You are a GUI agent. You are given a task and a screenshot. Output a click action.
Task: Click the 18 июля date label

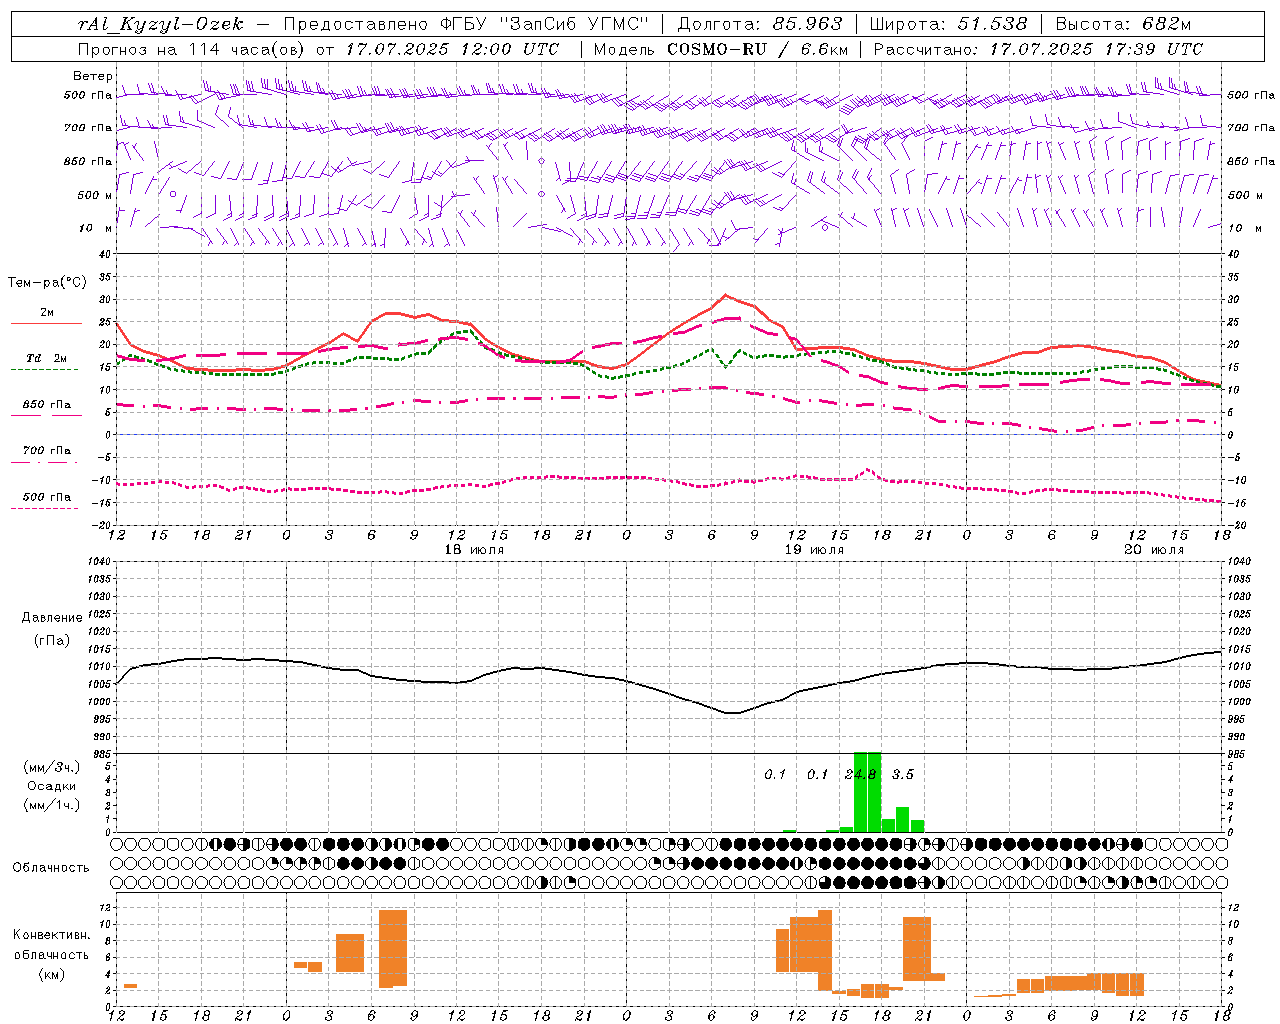[474, 550]
